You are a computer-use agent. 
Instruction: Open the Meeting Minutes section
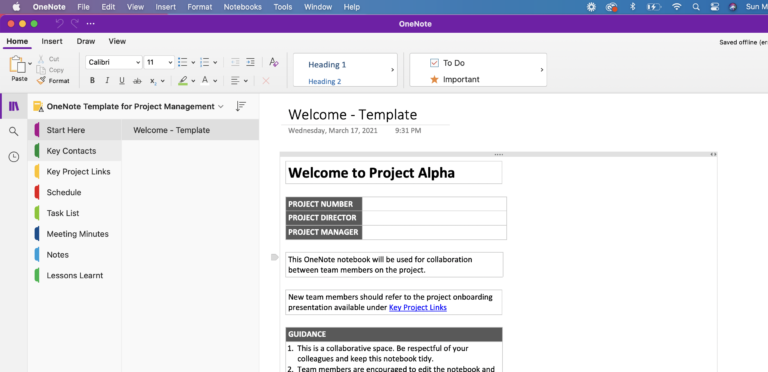point(74,234)
